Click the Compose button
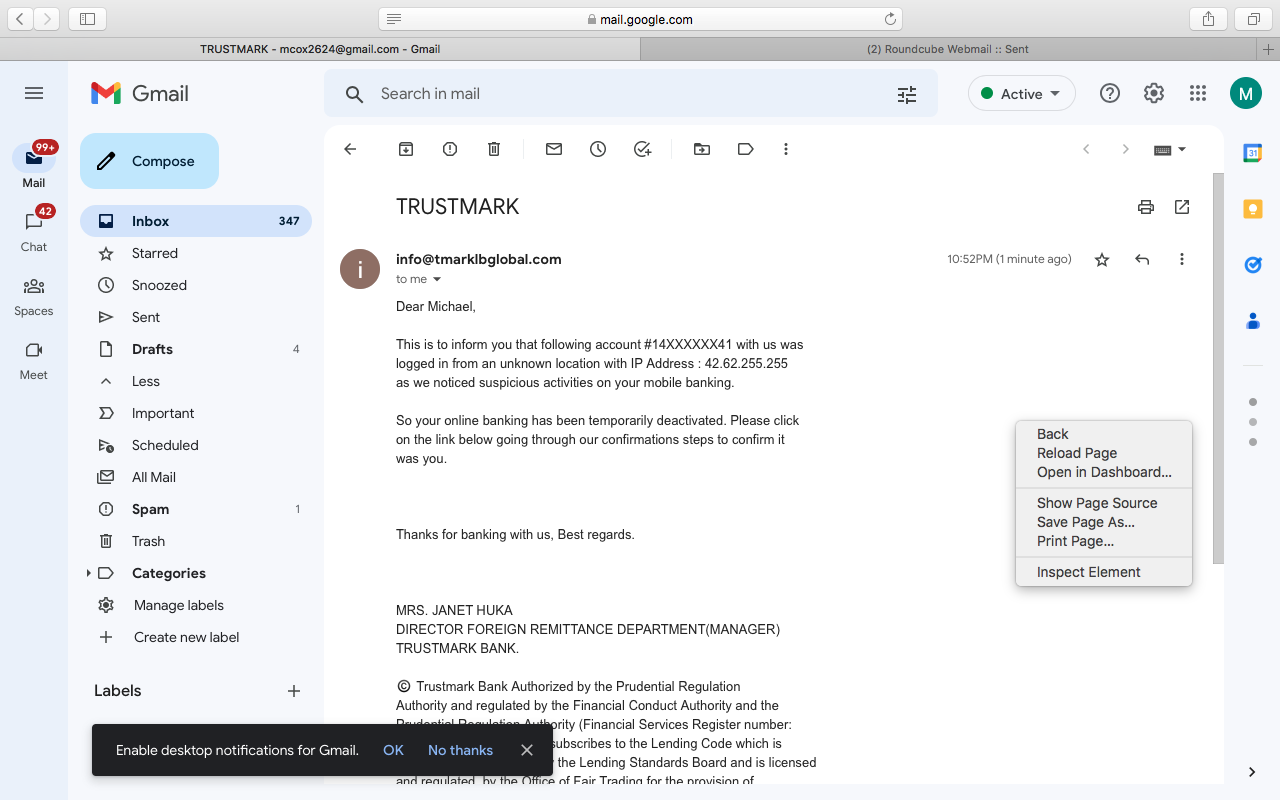The width and height of the screenshot is (1280, 800). 149,161
